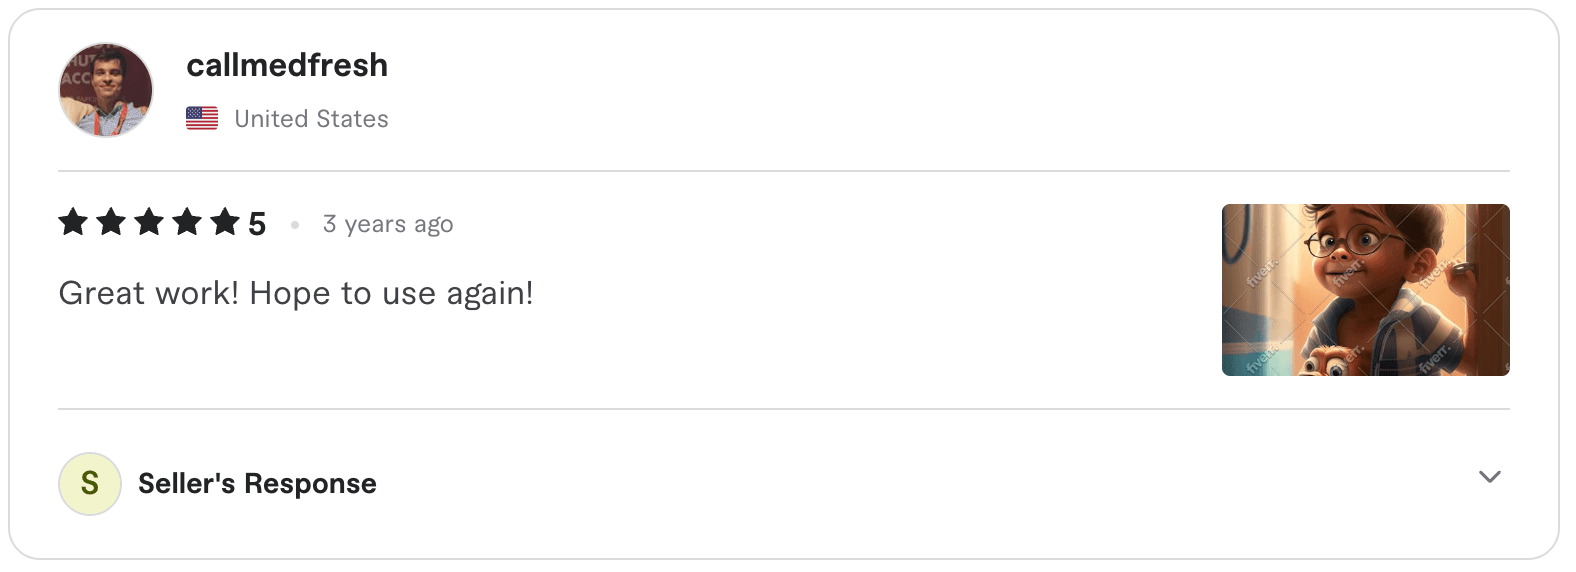The width and height of the screenshot is (1576, 572).
Task: Click the dot separator before the date
Action: pos(295,225)
